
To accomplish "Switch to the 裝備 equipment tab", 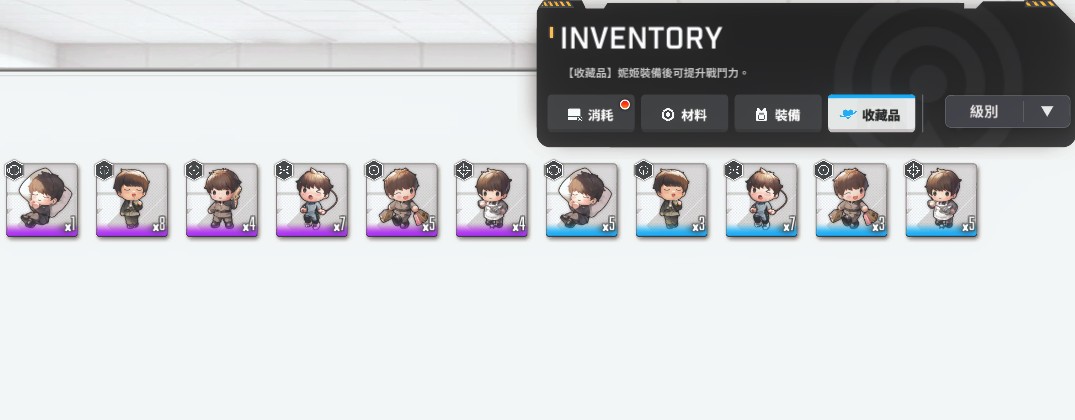I will tap(778, 114).
